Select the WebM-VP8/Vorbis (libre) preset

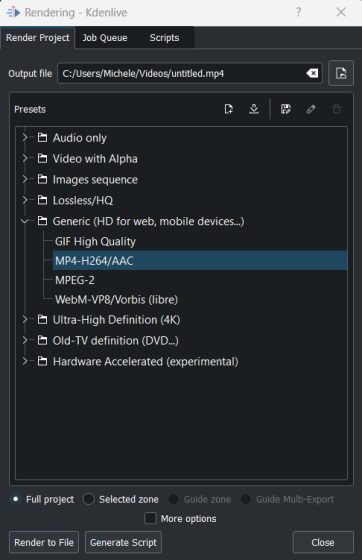pos(116,299)
